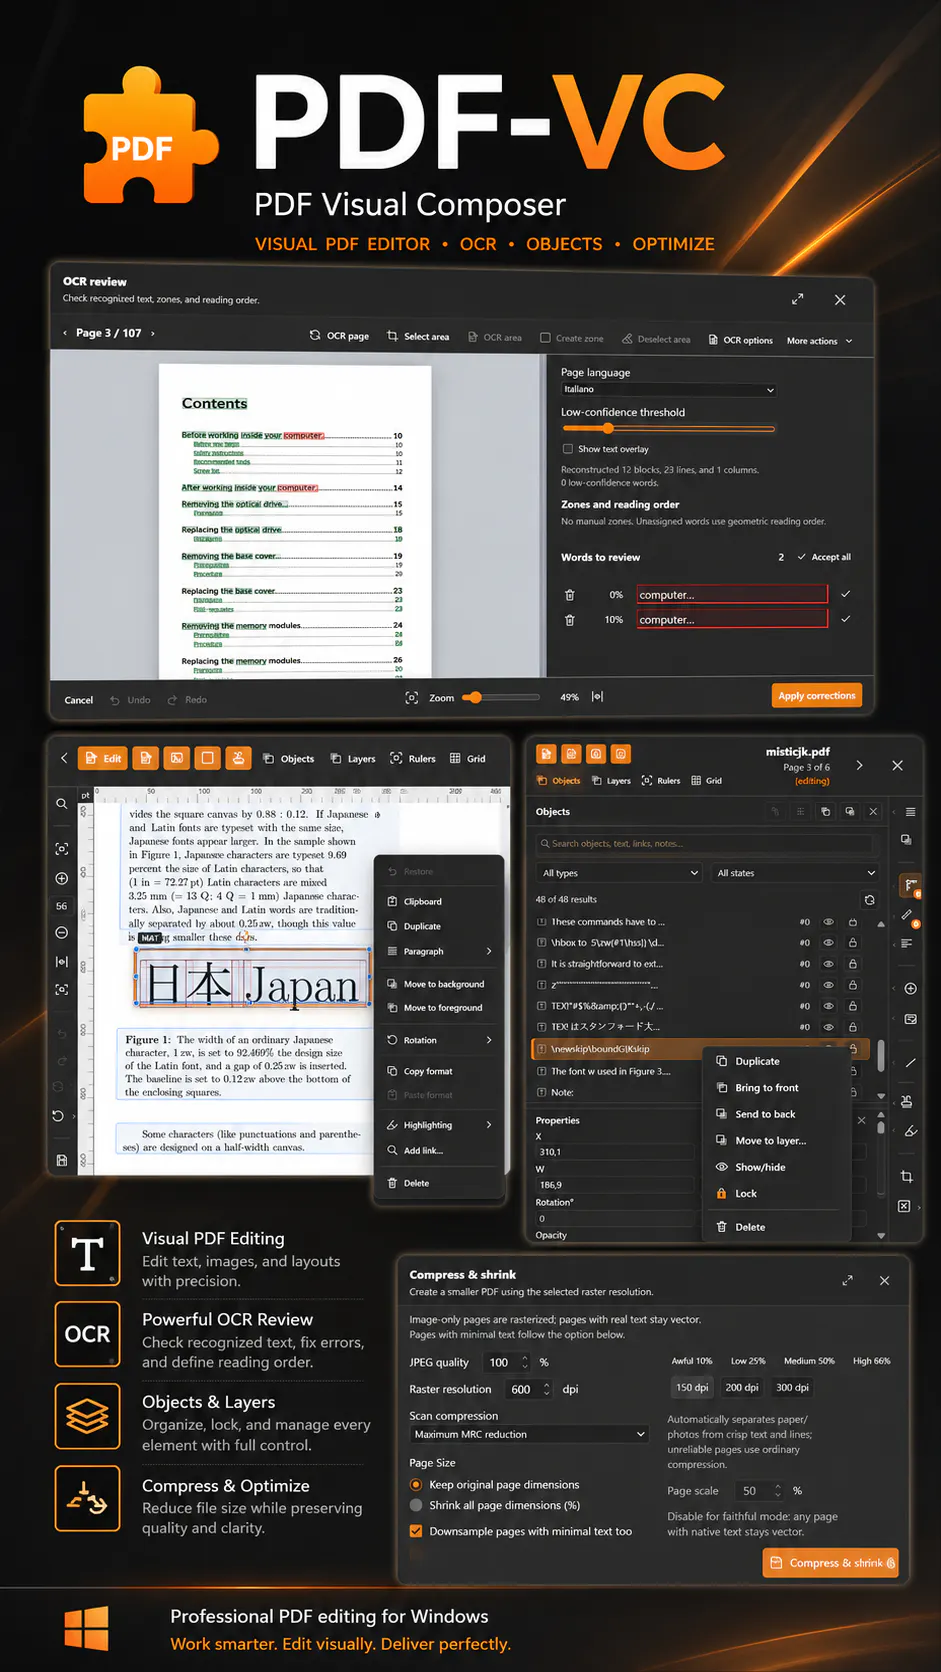Click the search magnifier in editor sidebar

[x=62, y=804]
